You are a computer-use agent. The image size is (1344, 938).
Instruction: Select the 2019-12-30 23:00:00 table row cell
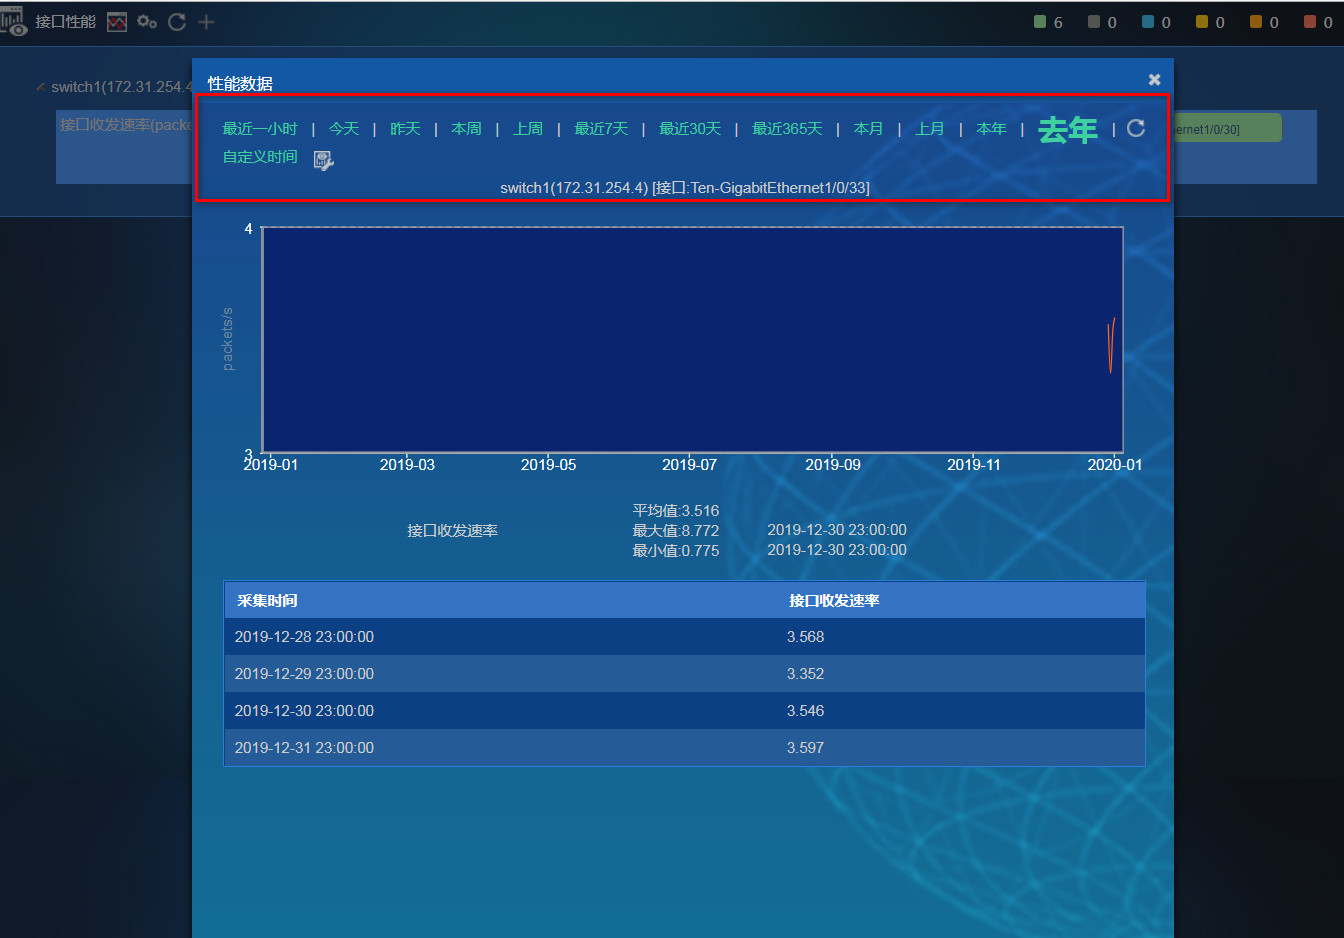[304, 711]
